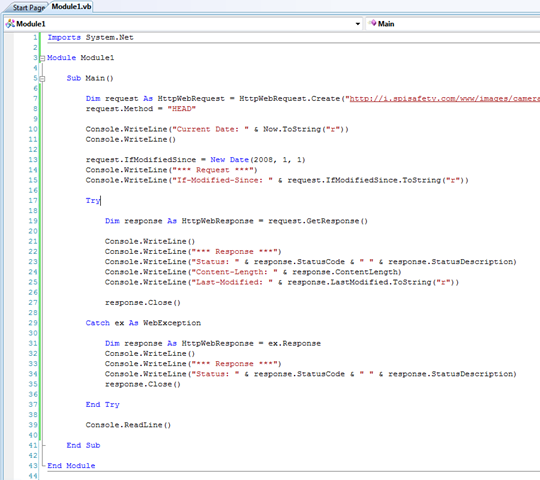The image size is (540, 480).
Task: Click 'Imports System.Net' on line 1
Action: [x=90, y=38]
